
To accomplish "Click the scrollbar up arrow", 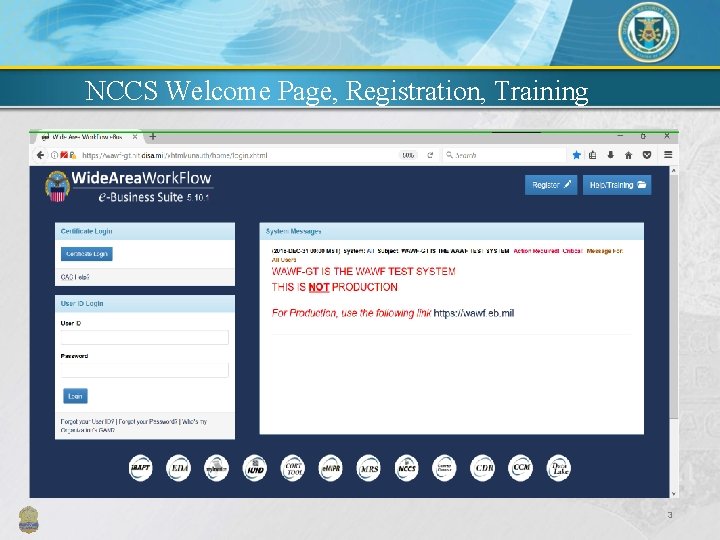I will point(674,170).
